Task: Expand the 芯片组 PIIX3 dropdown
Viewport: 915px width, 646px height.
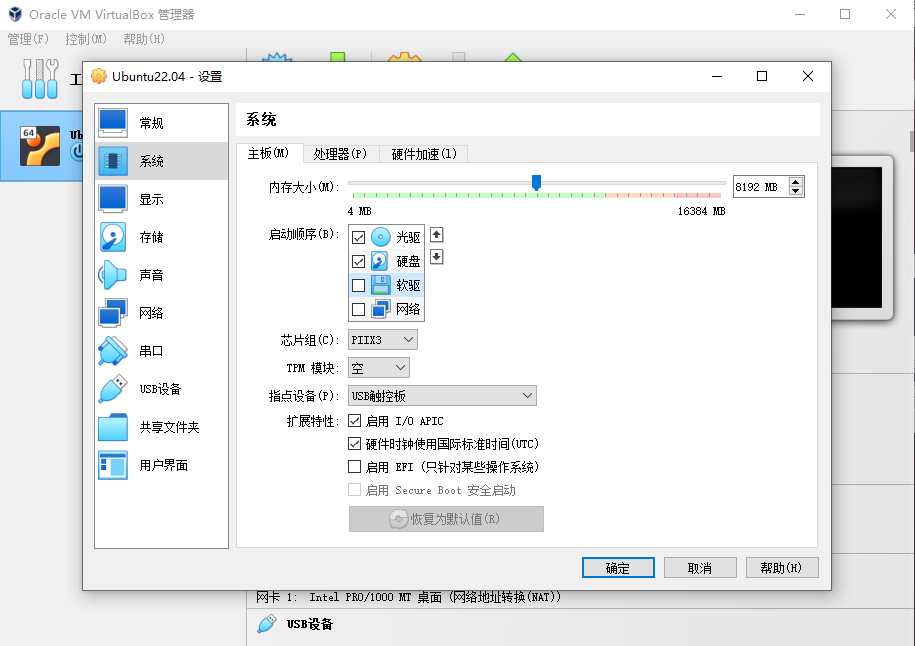Action: pyautogui.click(x=382, y=340)
